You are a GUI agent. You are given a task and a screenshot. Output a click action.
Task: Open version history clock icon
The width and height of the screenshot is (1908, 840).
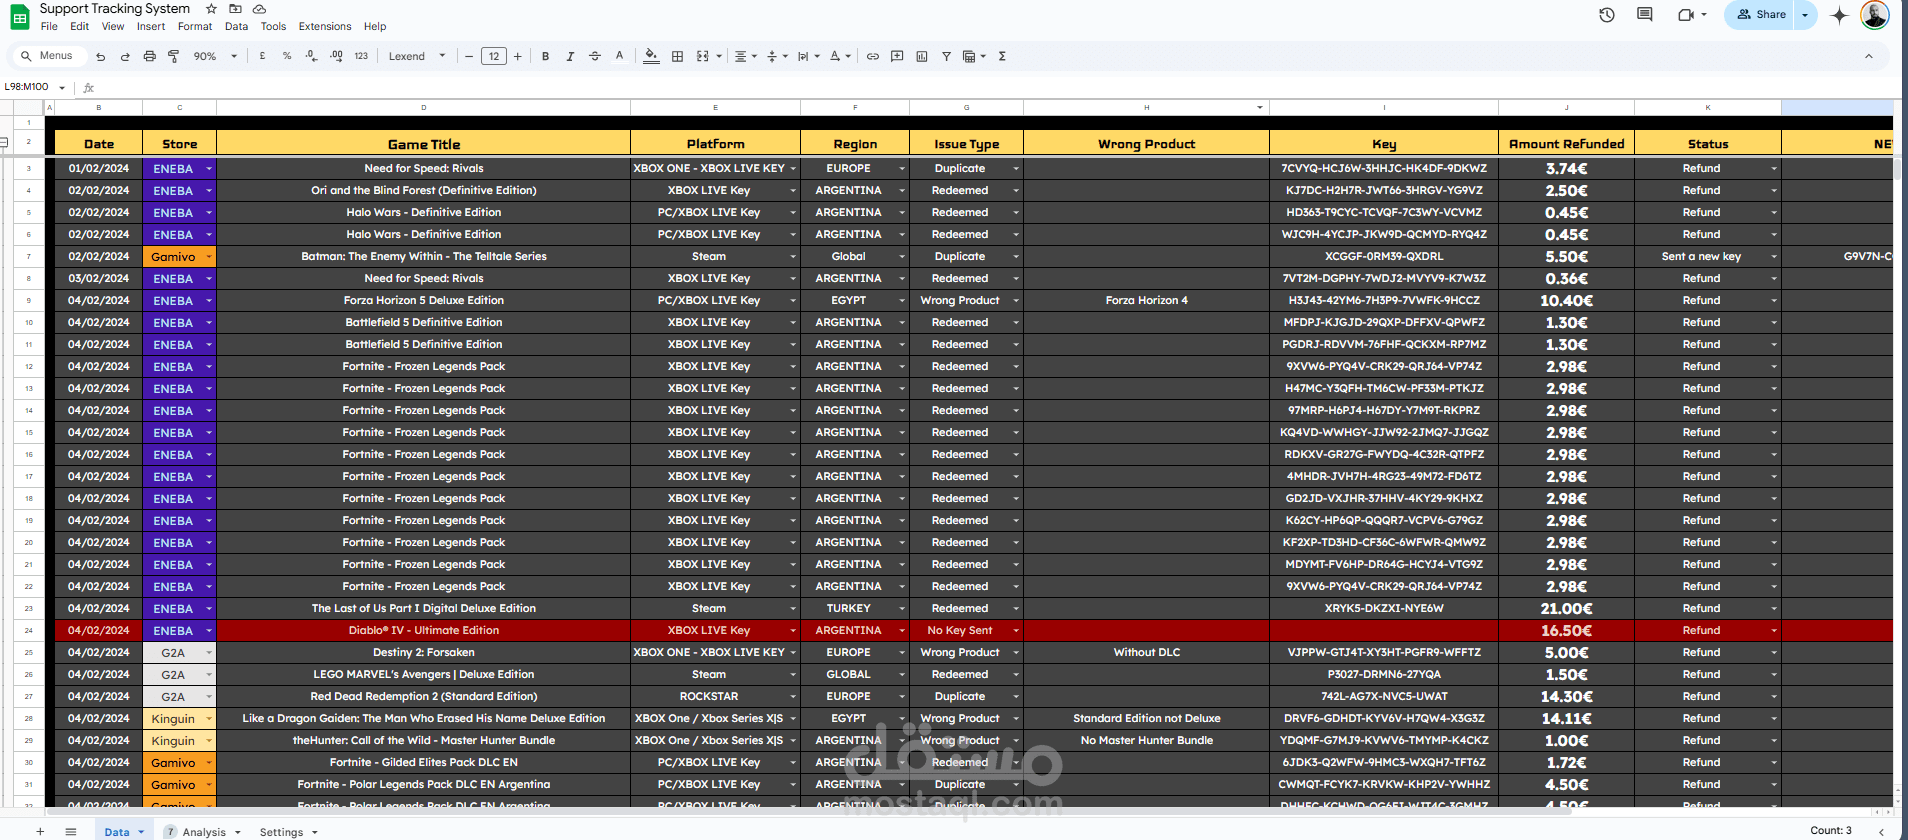click(1607, 15)
